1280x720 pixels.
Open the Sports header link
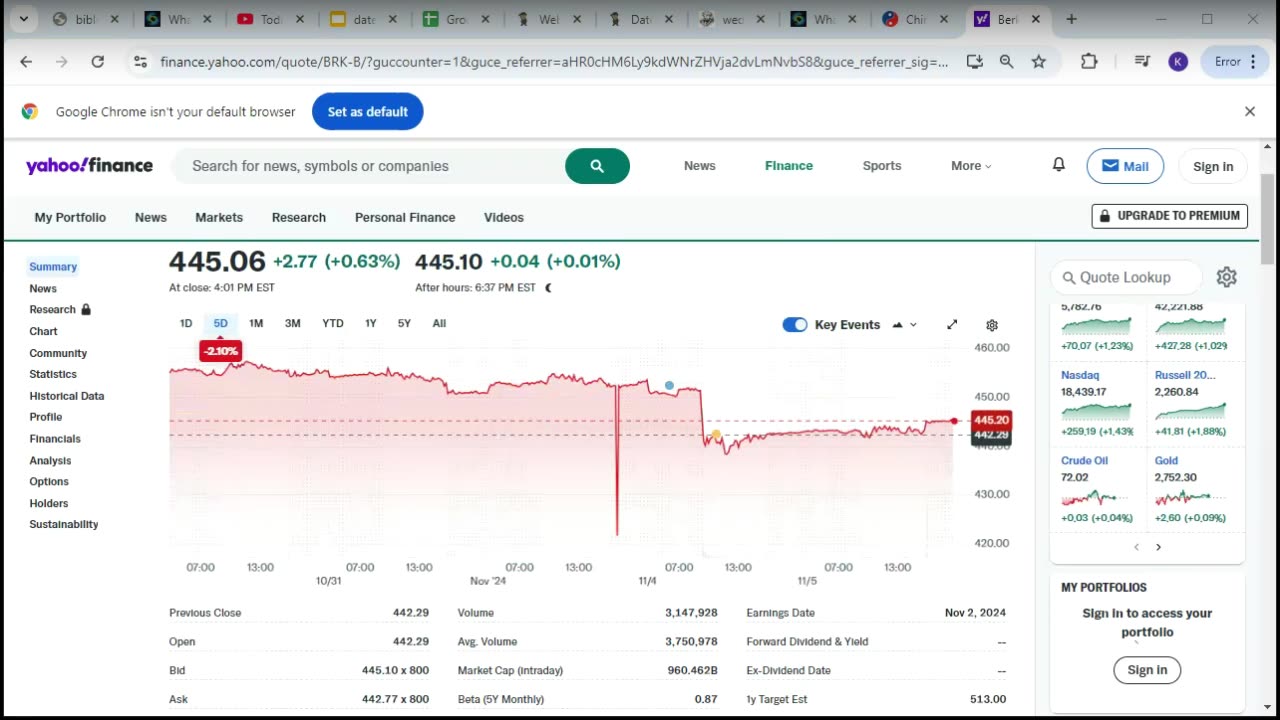[882, 166]
